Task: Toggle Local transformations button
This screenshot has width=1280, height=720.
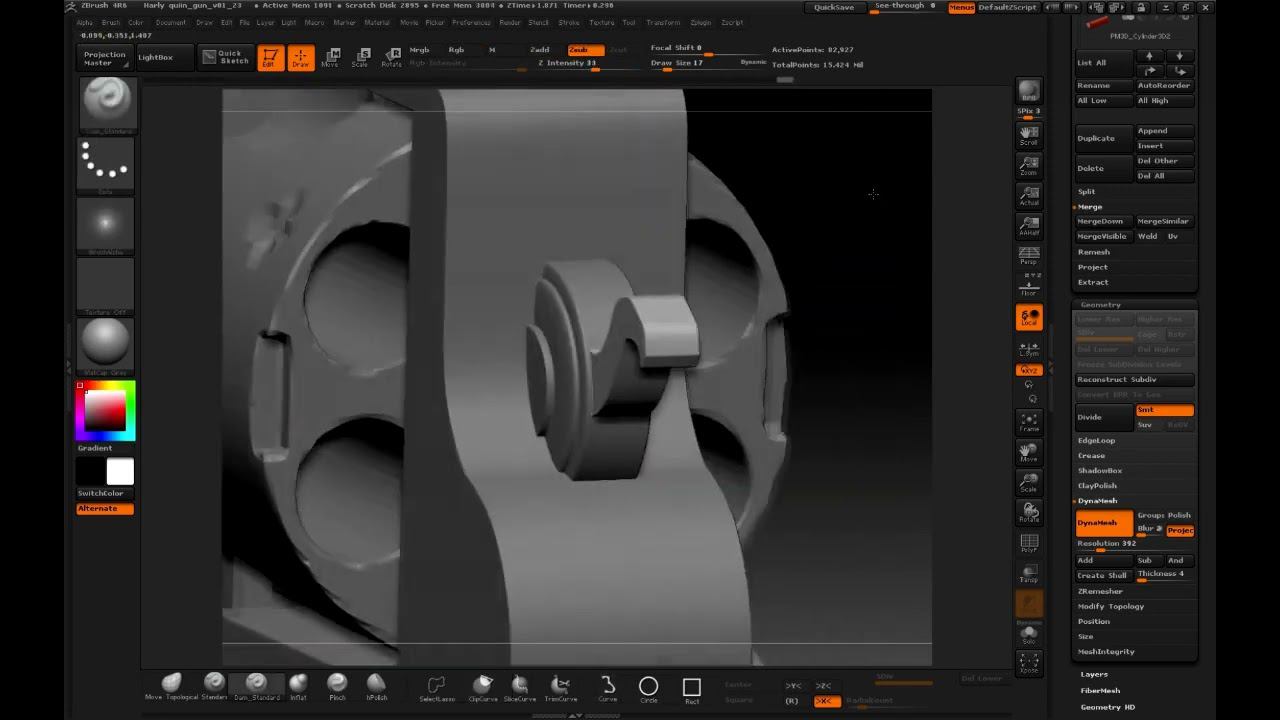Action: tap(1029, 317)
